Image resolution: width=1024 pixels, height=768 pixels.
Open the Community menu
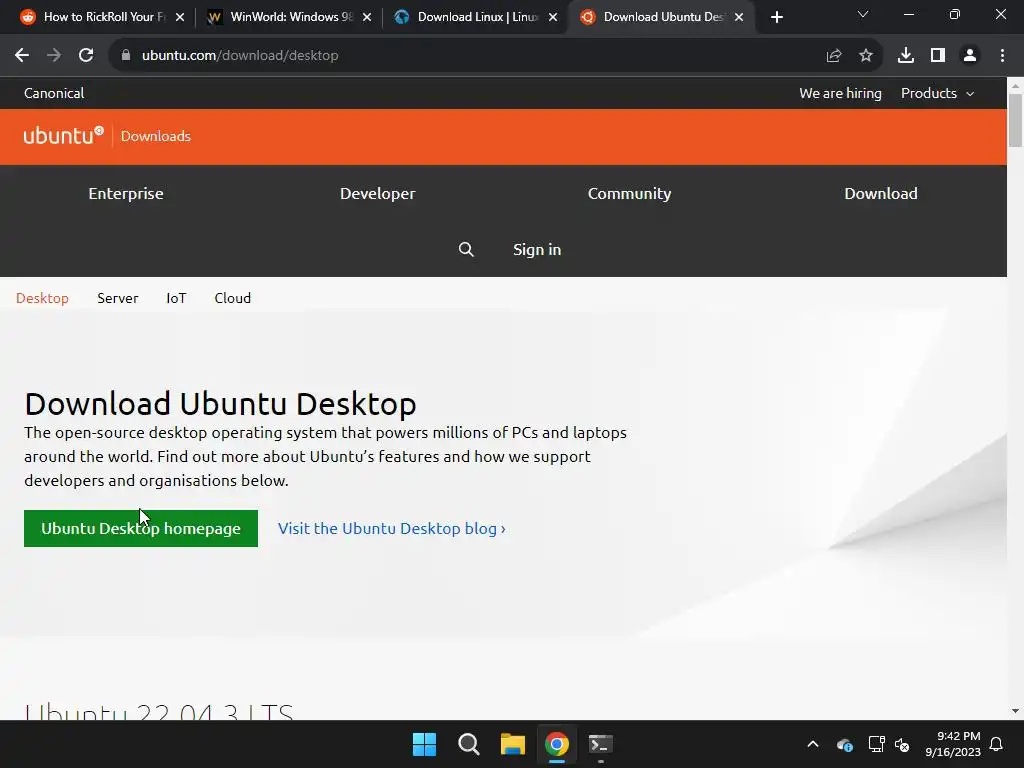[630, 193]
